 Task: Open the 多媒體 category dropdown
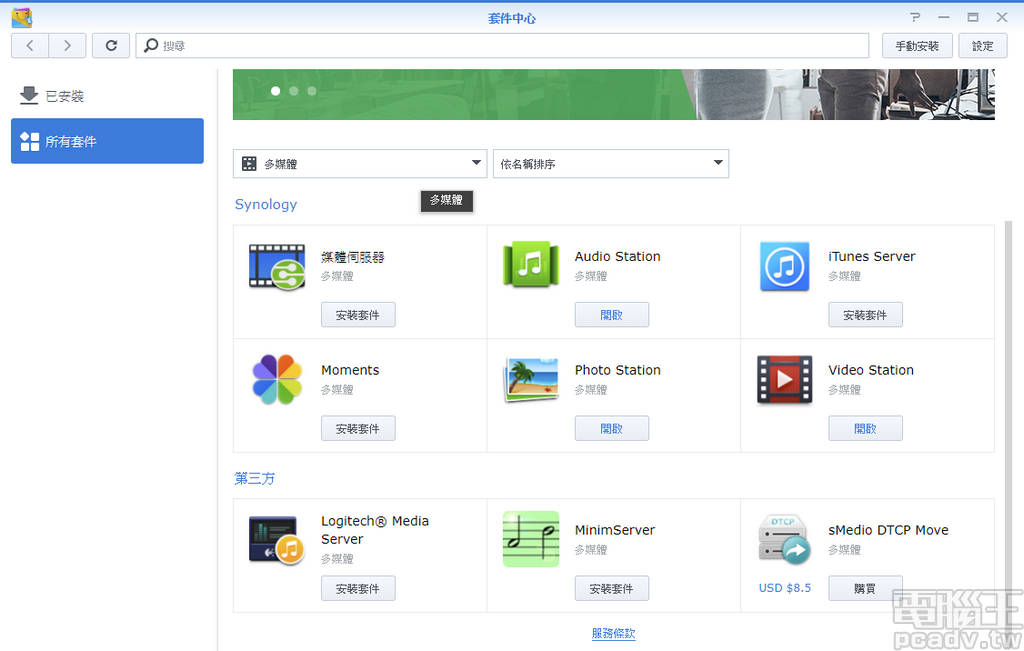(359, 163)
